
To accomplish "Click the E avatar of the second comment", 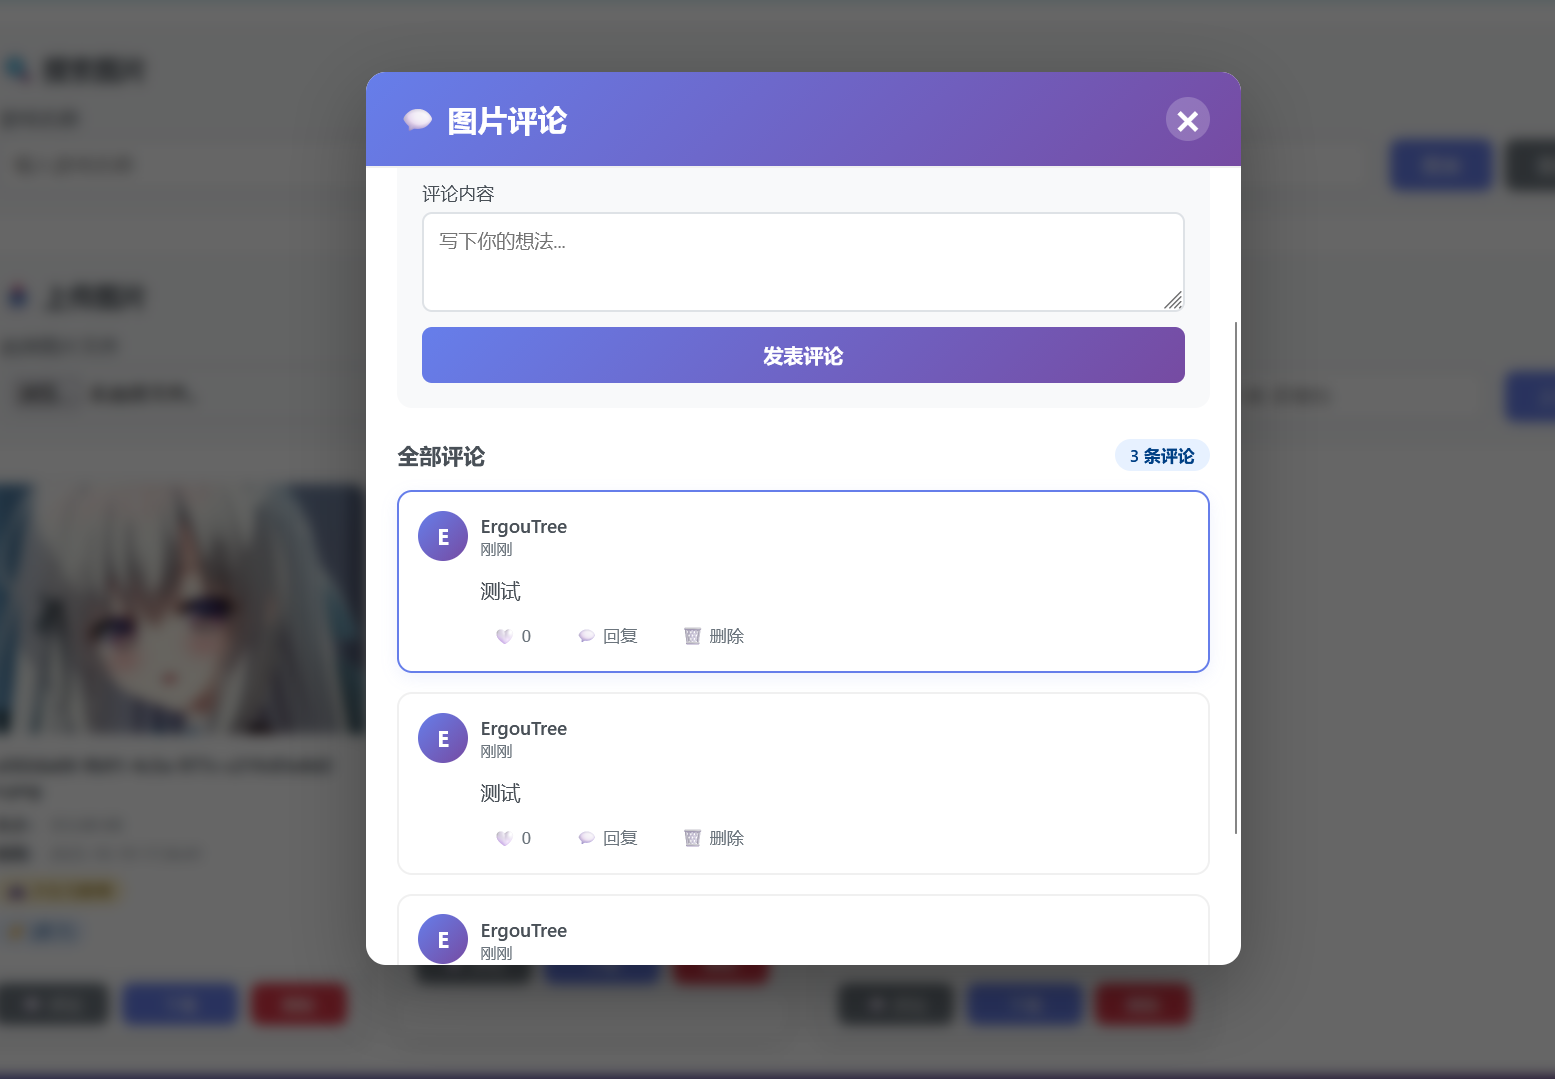I will (443, 738).
